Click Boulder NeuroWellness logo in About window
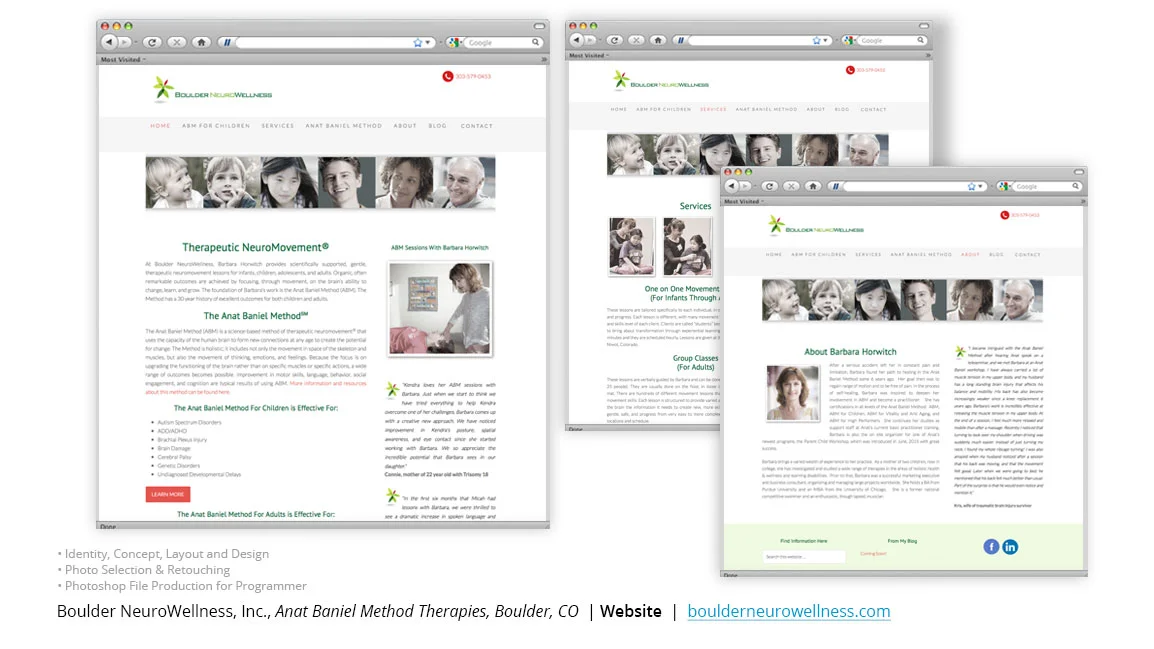The height and width of the screenshot is (649, 1154). [815, 227]
